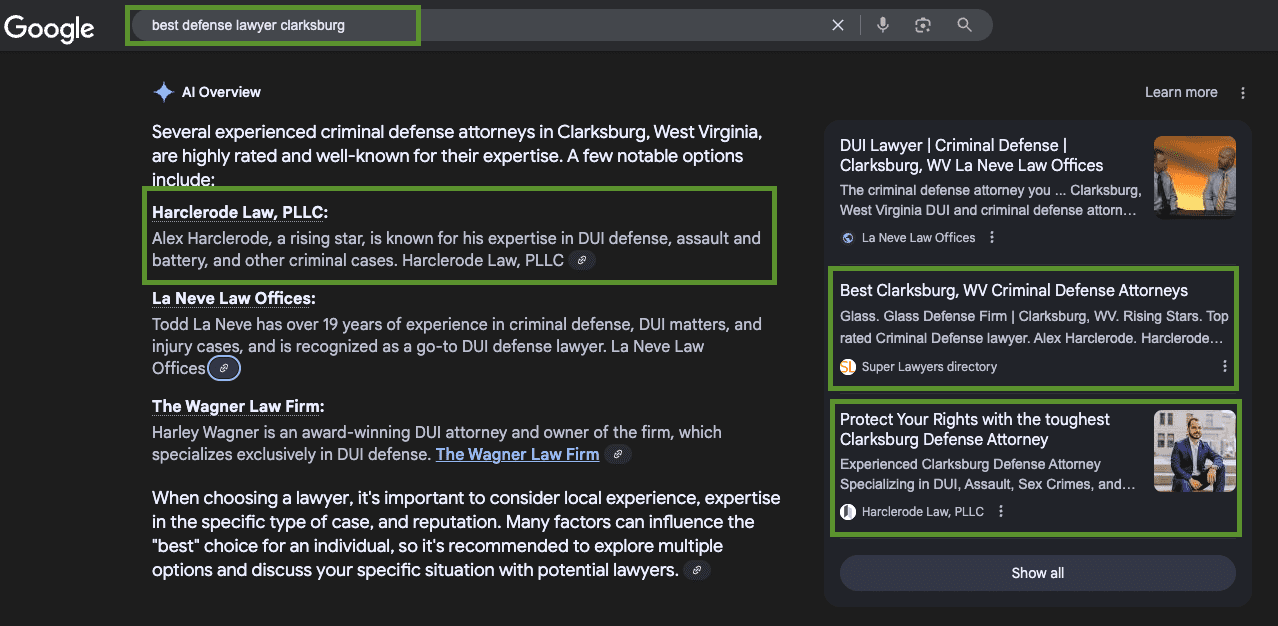Submit search with magnifying glass icon
The width and height of the screenshot is (1278, 626).
pos(964,25)
